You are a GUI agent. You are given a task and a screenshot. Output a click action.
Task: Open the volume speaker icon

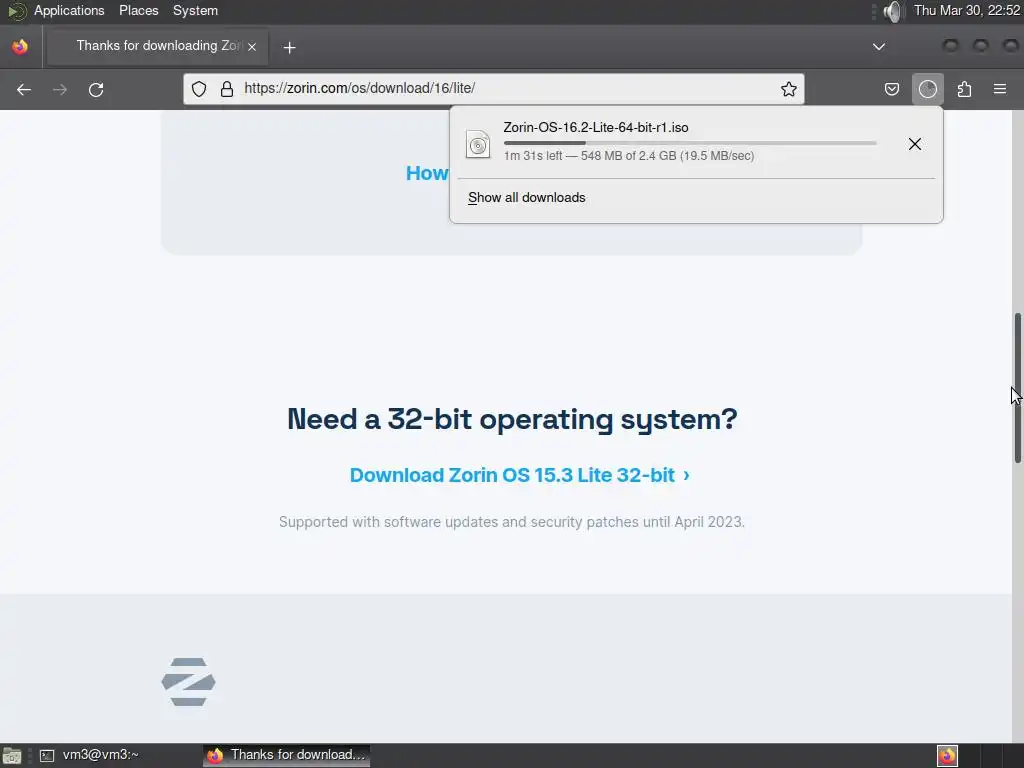(893, 11)
